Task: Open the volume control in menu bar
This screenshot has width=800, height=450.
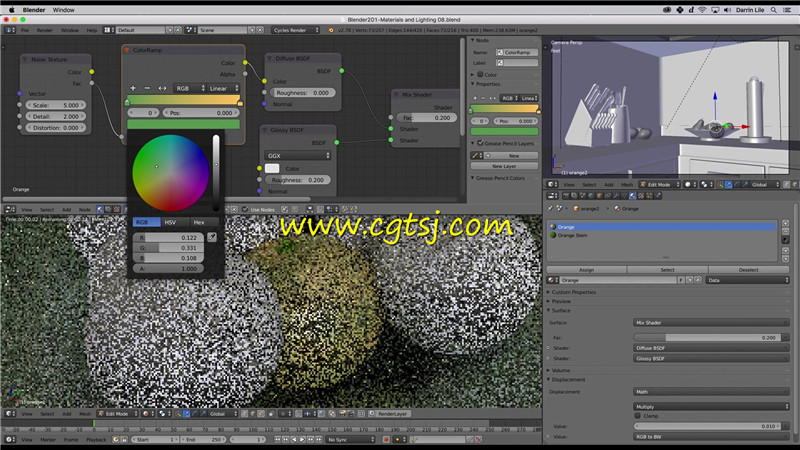Action: pyautogui.click(x=727, y=10)
